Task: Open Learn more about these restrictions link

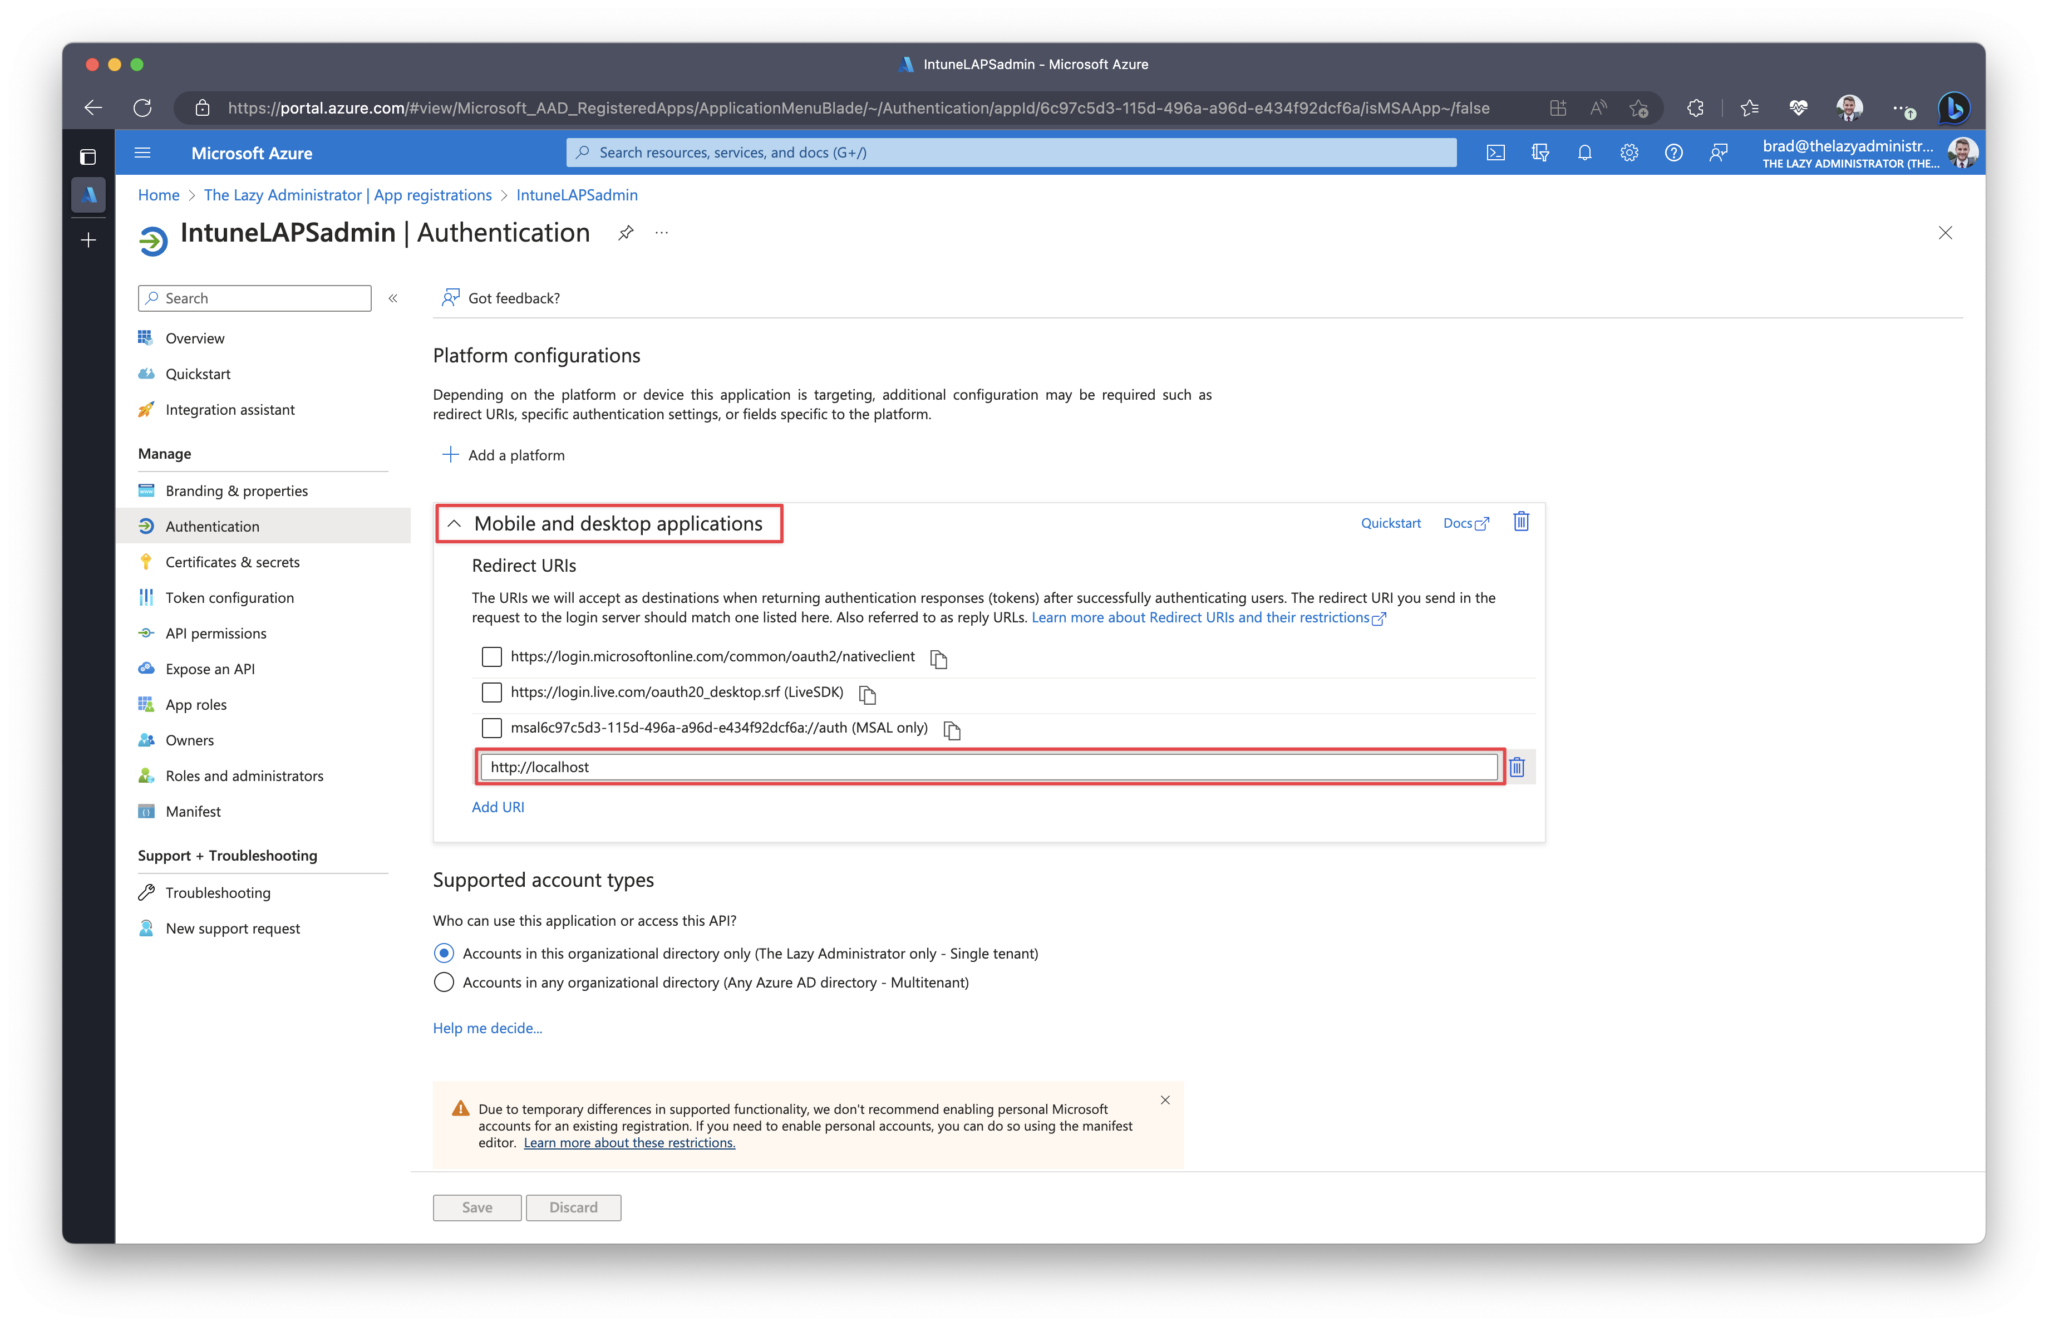Action: tap(629, 1143)
